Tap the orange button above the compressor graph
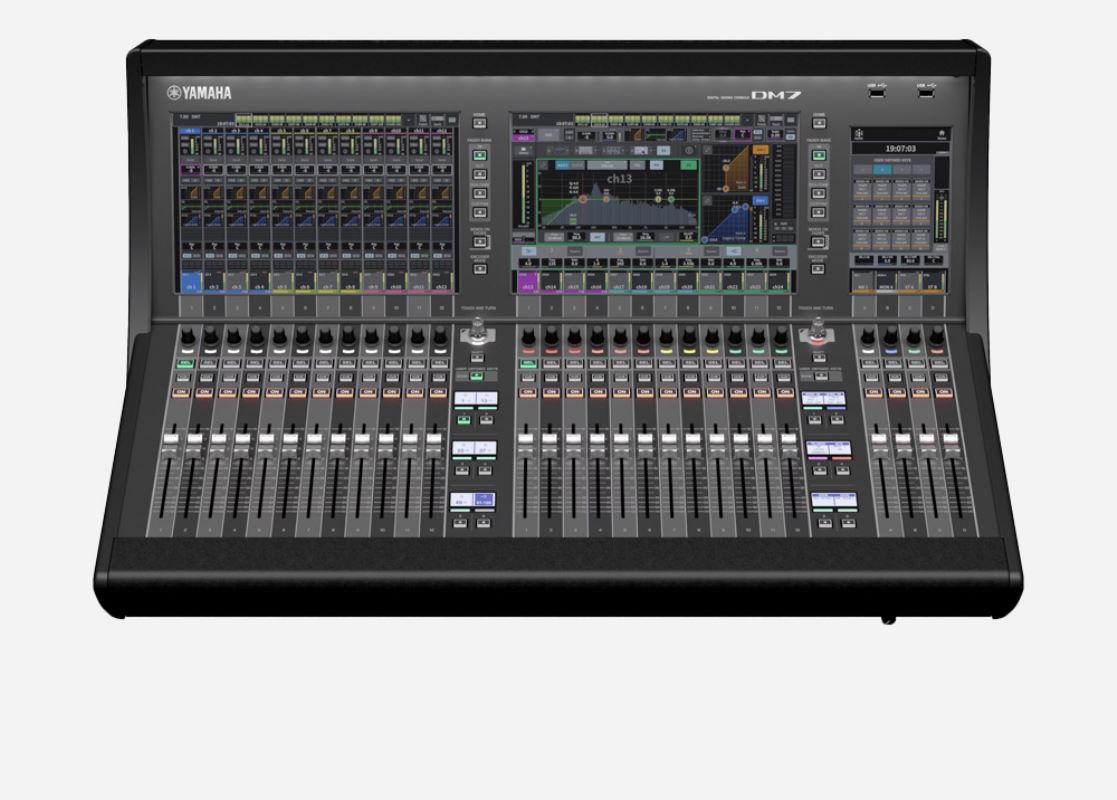The height and width of the screenshot is (800, 1117). pyautogui.click(x=760, y=150)
